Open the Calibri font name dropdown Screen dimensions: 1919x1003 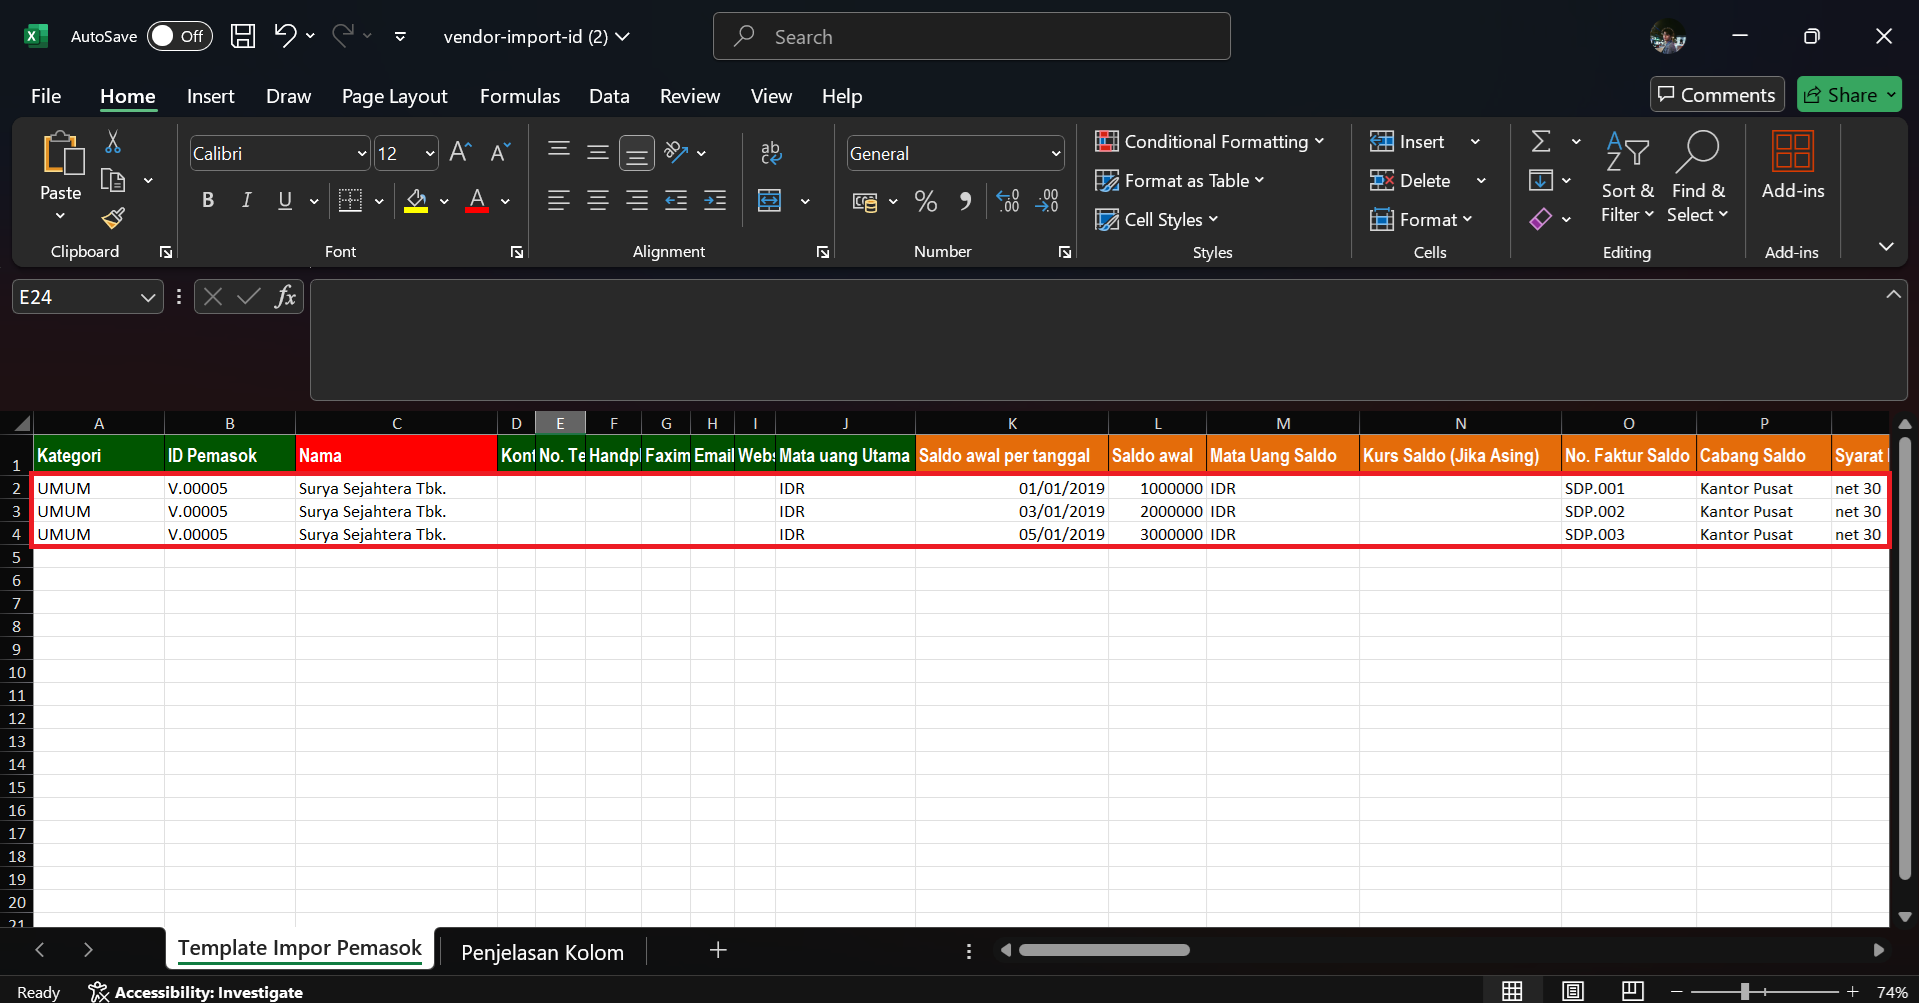pos(362,154)
